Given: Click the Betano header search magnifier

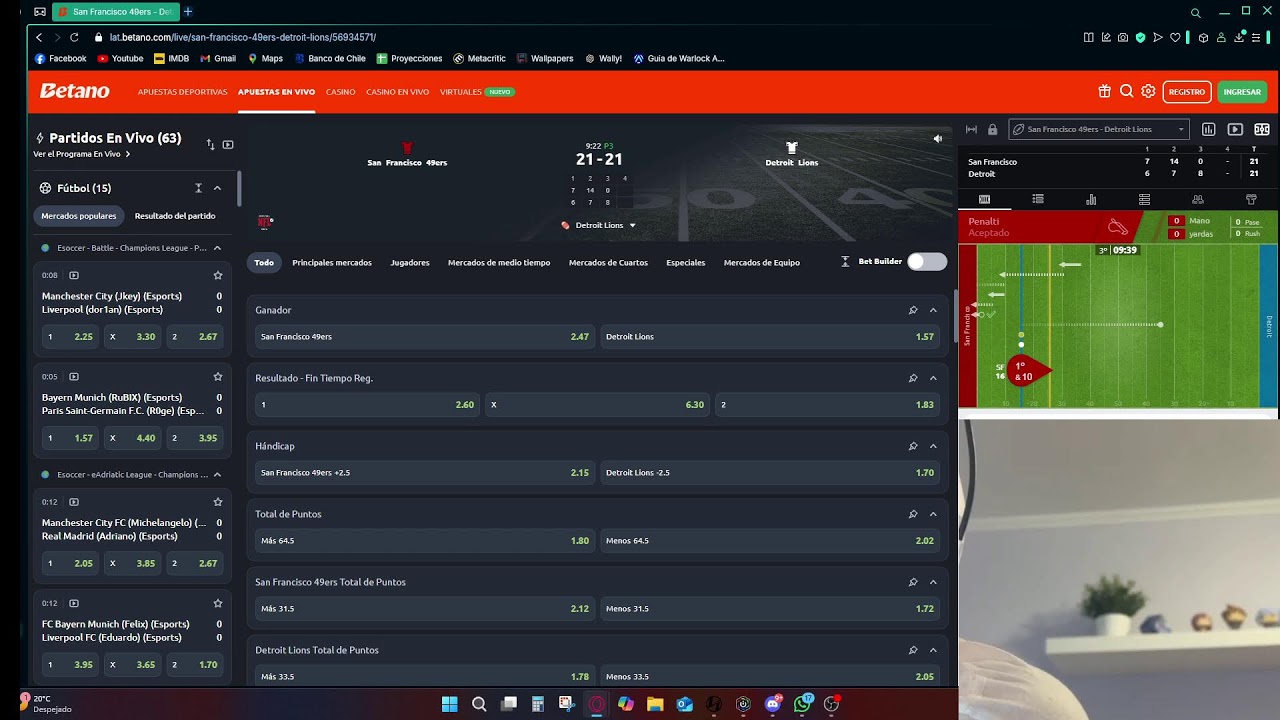Looking at the screenshot, I should tap(1126, 91).
